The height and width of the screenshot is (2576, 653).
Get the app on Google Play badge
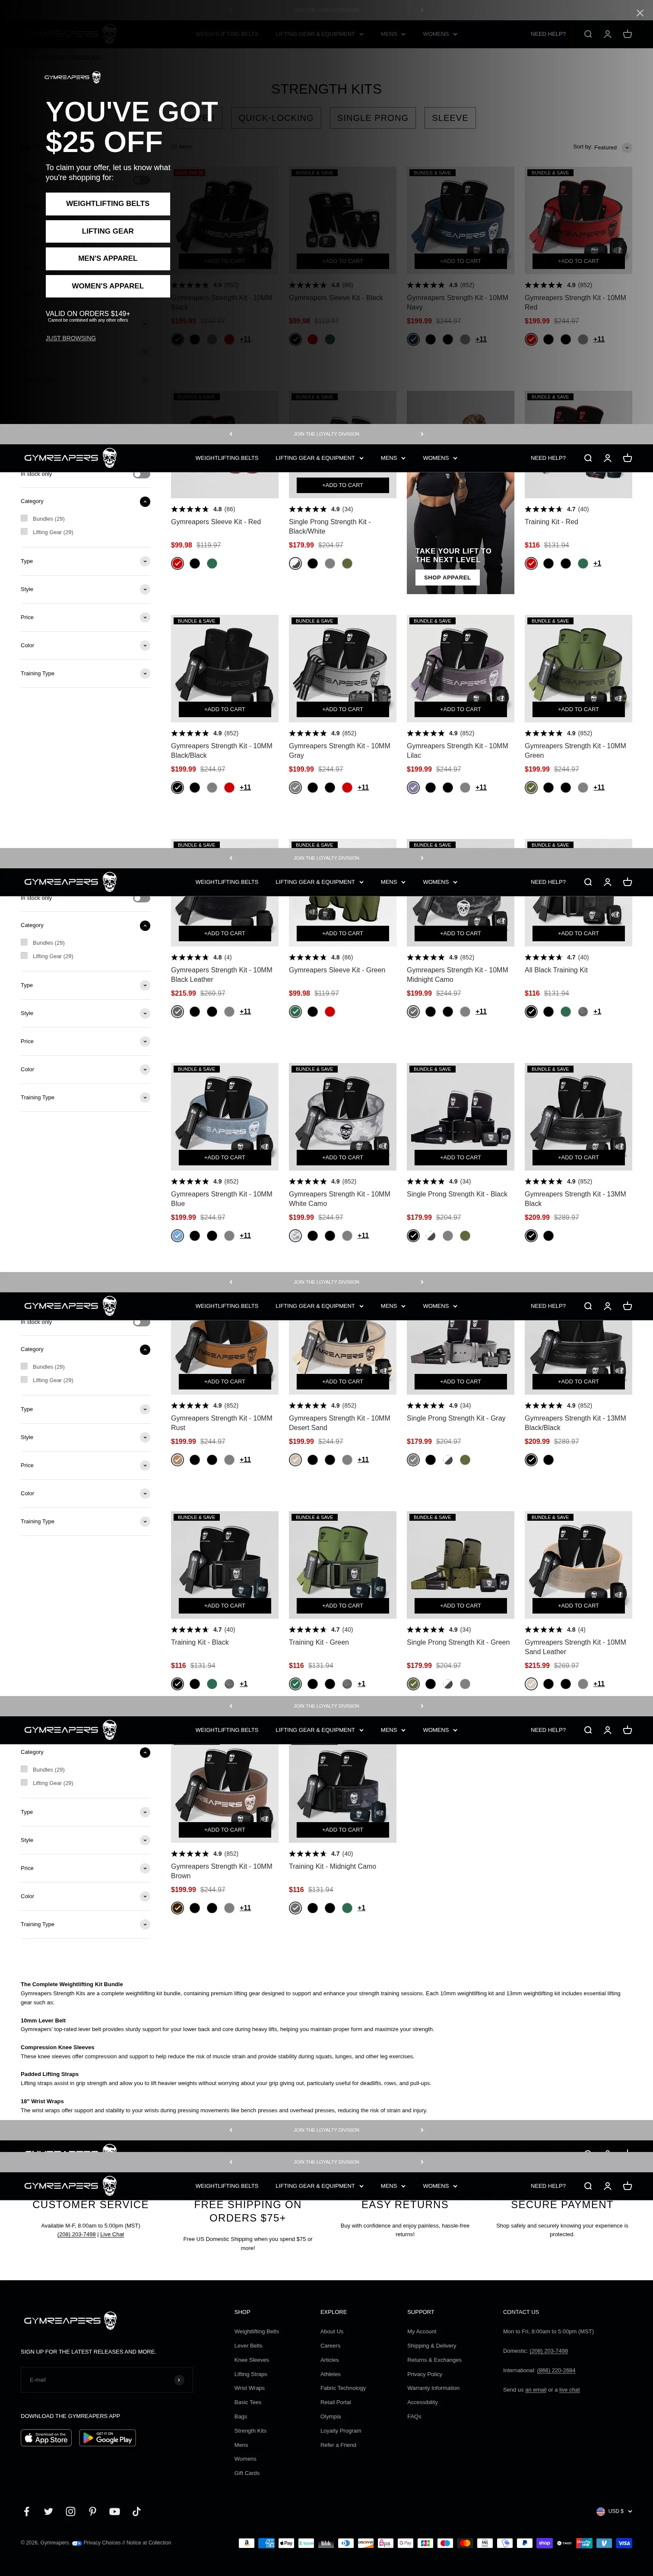[107, 2438]
